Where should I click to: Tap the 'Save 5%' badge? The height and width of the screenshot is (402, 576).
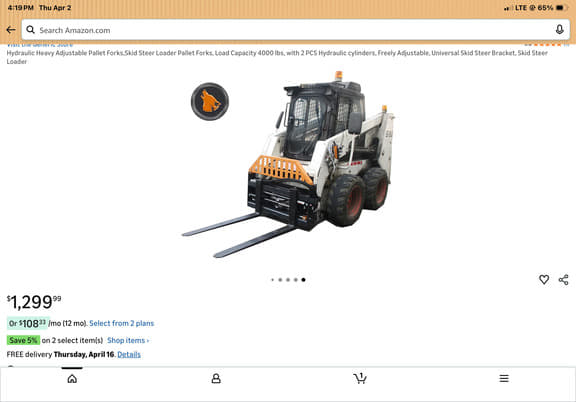click(x=23, y=340)
